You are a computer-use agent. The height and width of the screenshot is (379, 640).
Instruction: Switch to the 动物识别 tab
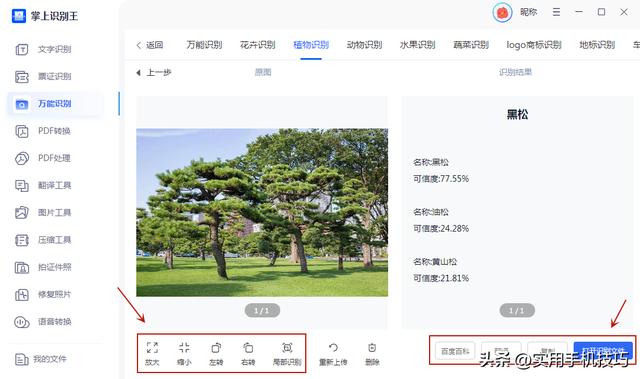click(x=364, y=45)
